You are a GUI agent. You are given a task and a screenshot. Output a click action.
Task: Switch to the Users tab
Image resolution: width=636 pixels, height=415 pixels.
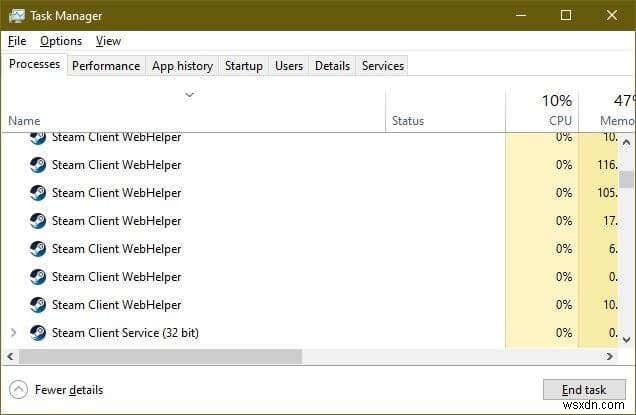tap(289, 66)
